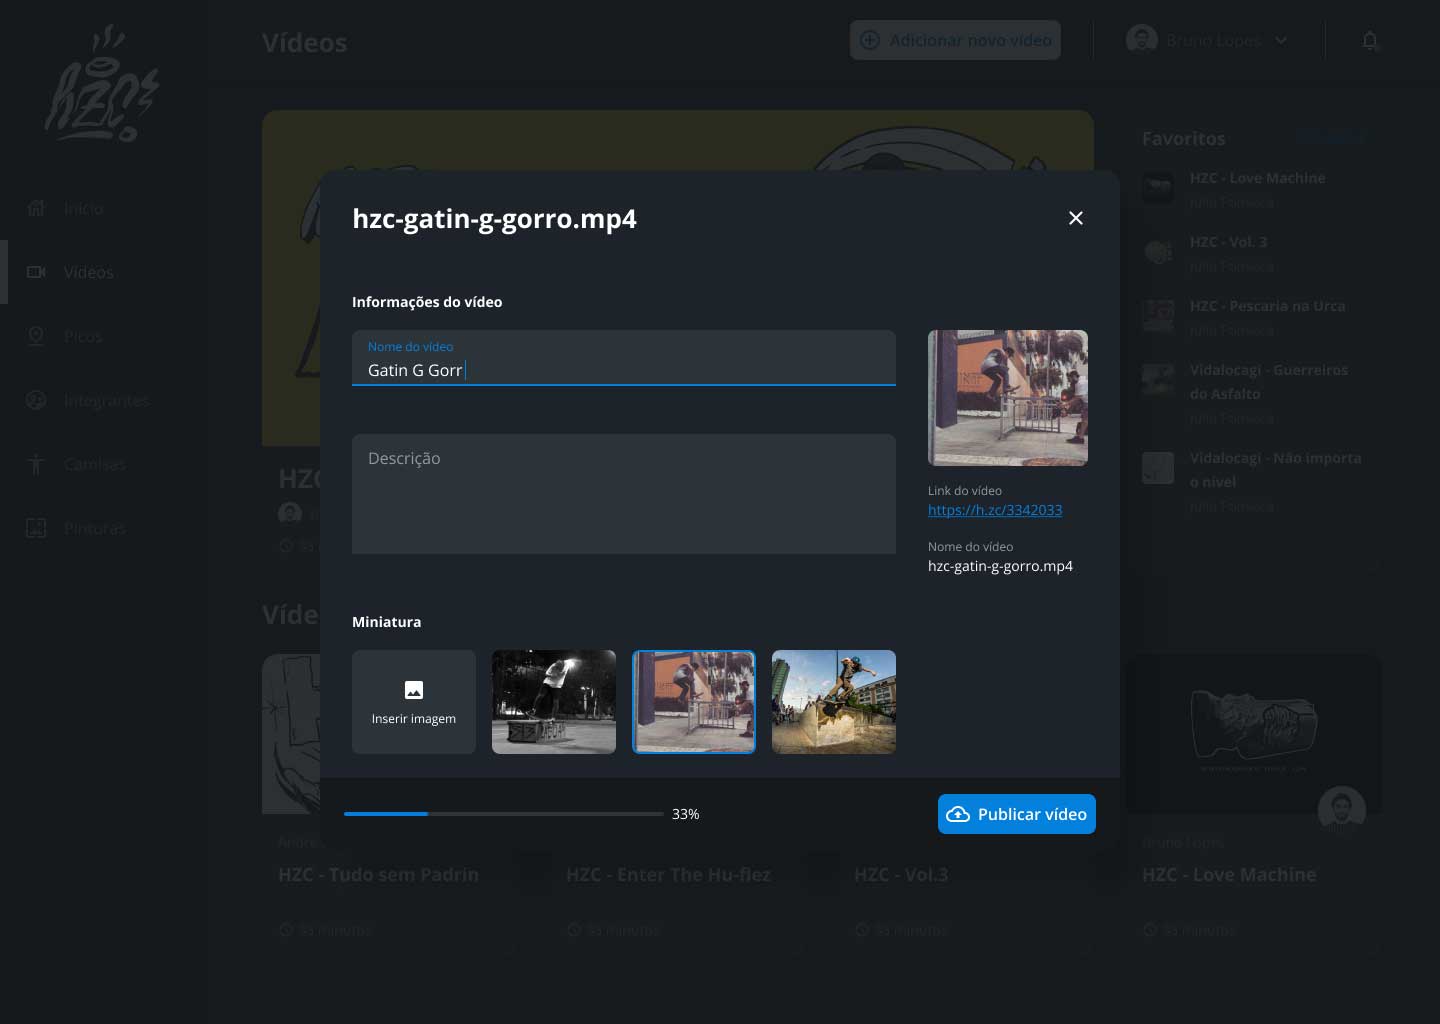Click the camera icon beside Vídeos
The height and width of the screenshot is (1024, 1440).
36,272
